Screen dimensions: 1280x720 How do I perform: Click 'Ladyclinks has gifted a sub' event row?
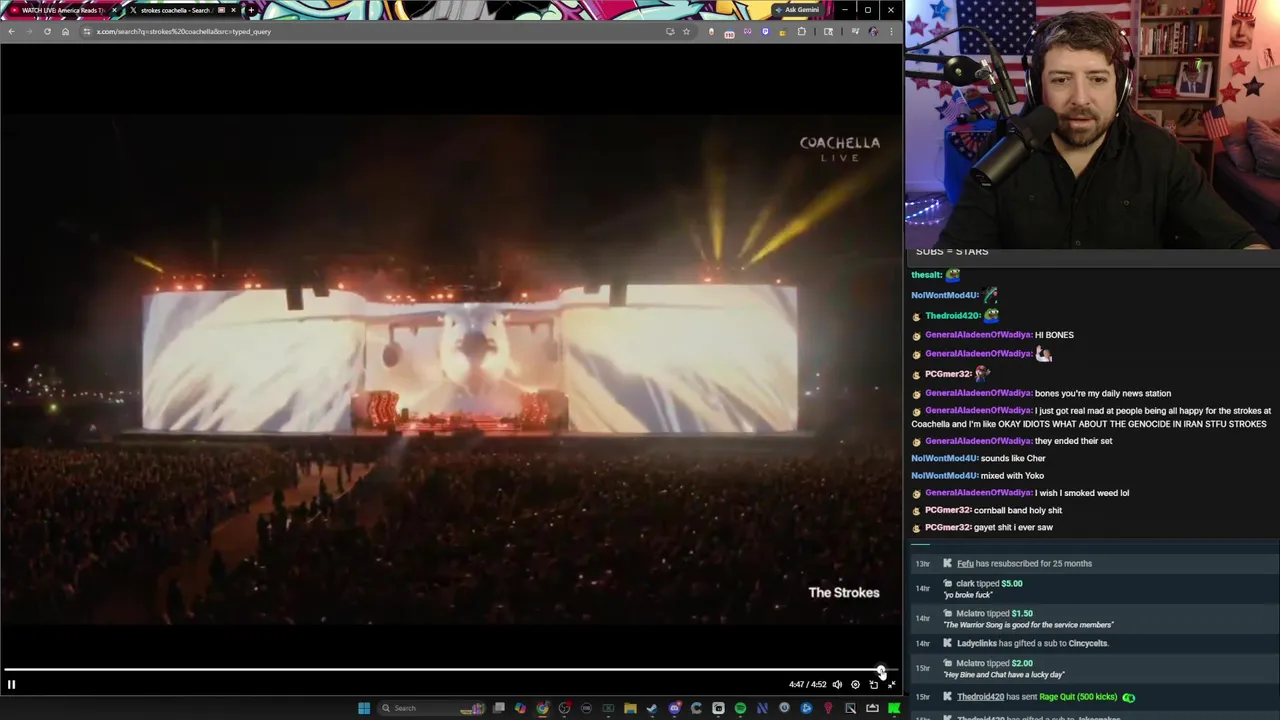tap(1092, 643)
